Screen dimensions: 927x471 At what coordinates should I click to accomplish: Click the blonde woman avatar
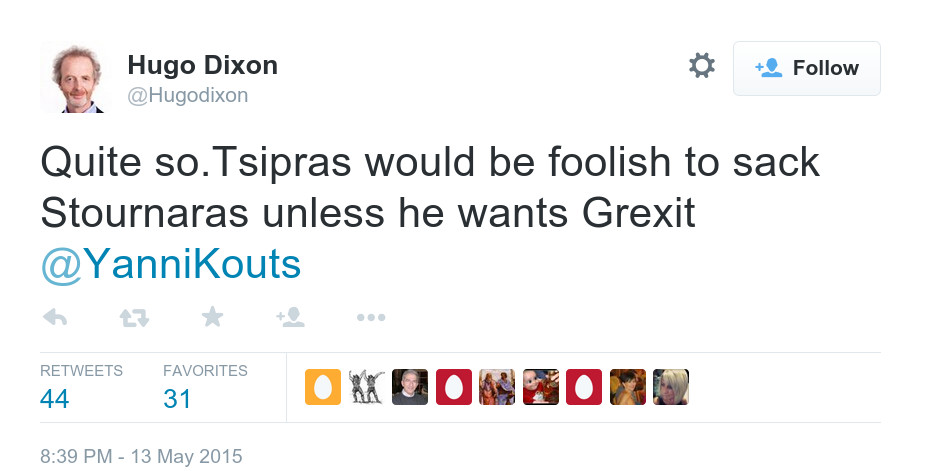(x=671, y=387)
